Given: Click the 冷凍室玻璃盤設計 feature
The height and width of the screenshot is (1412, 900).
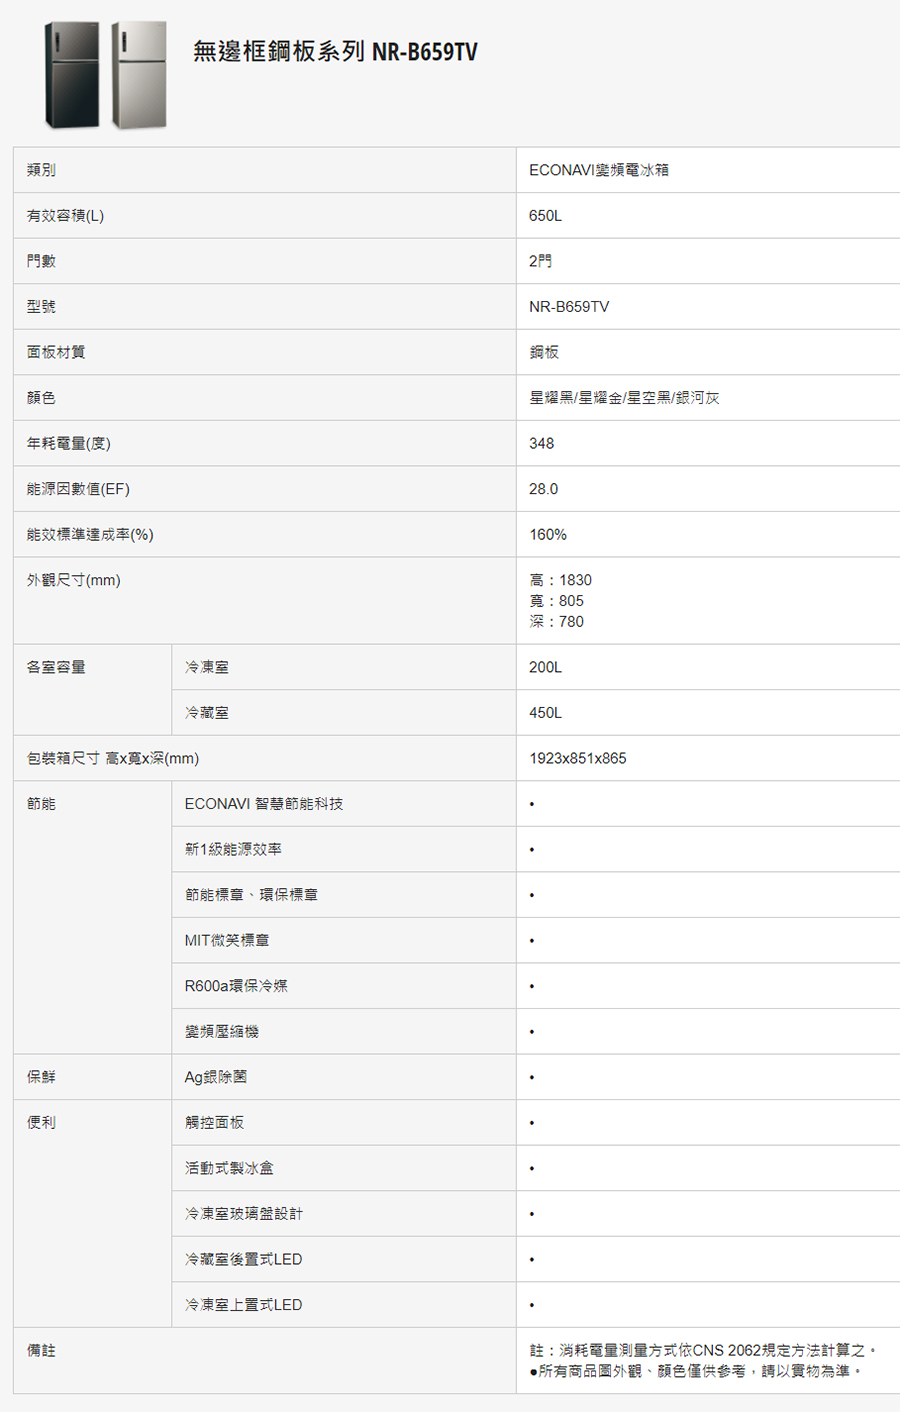Looking at the screenshot, I should 244,1214.
